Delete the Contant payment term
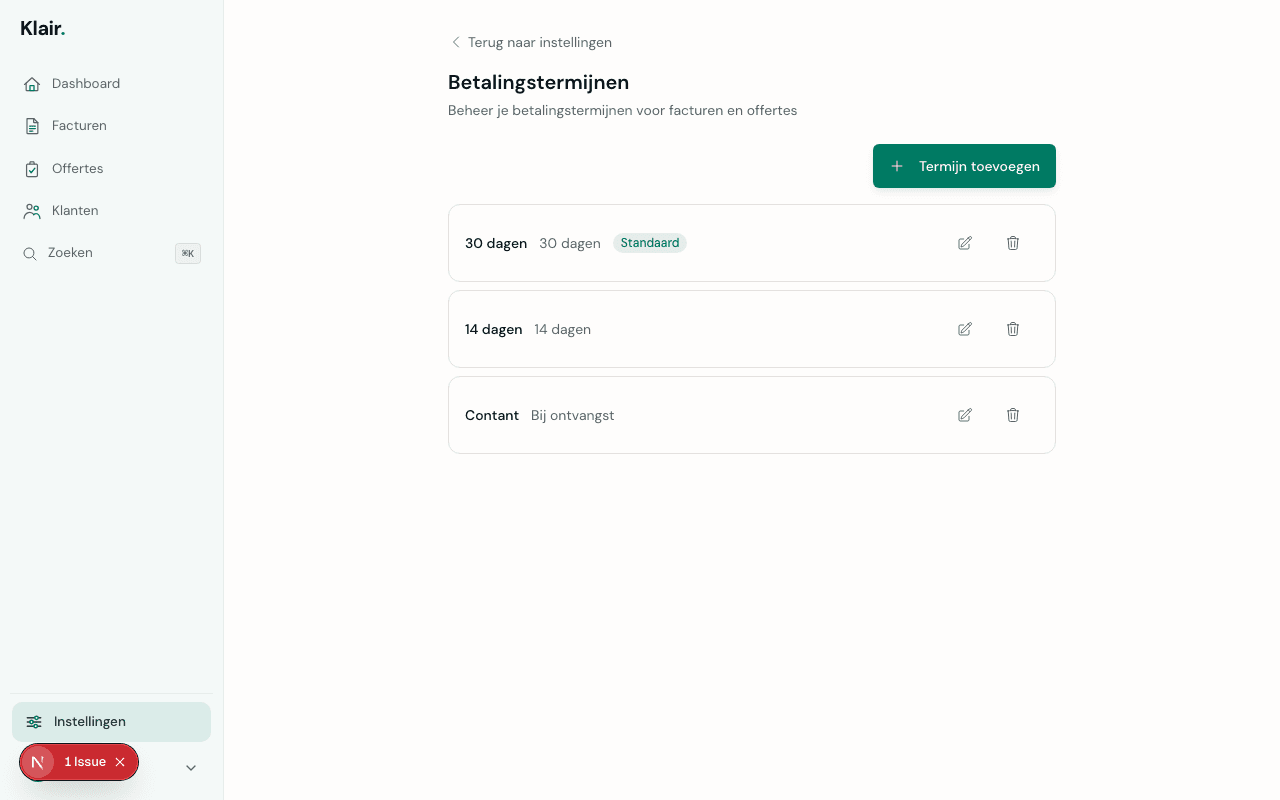The height and width of the screenshot is (800, 1280). 1012,415
